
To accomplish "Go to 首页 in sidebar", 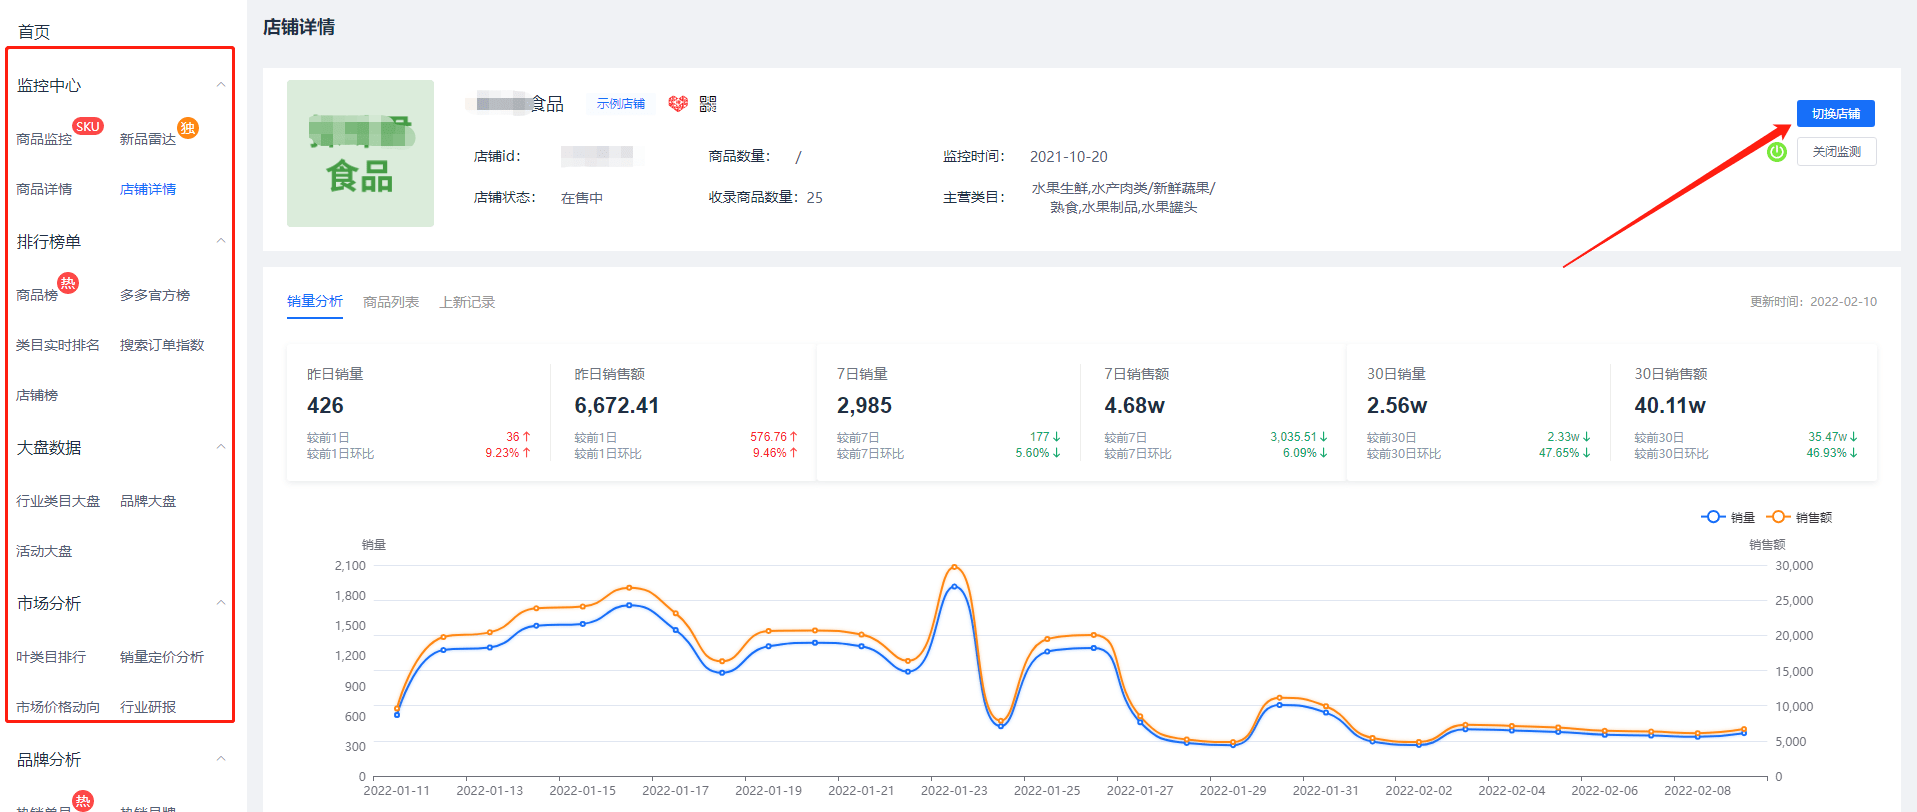I will coord(34,32).
